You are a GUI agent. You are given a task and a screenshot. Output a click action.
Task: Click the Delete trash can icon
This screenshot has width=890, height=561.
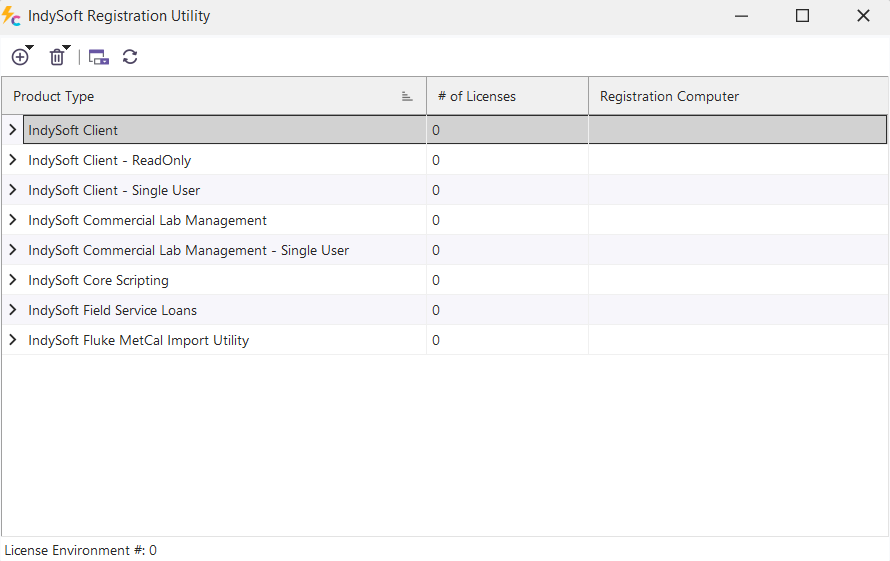coord(57,57)
